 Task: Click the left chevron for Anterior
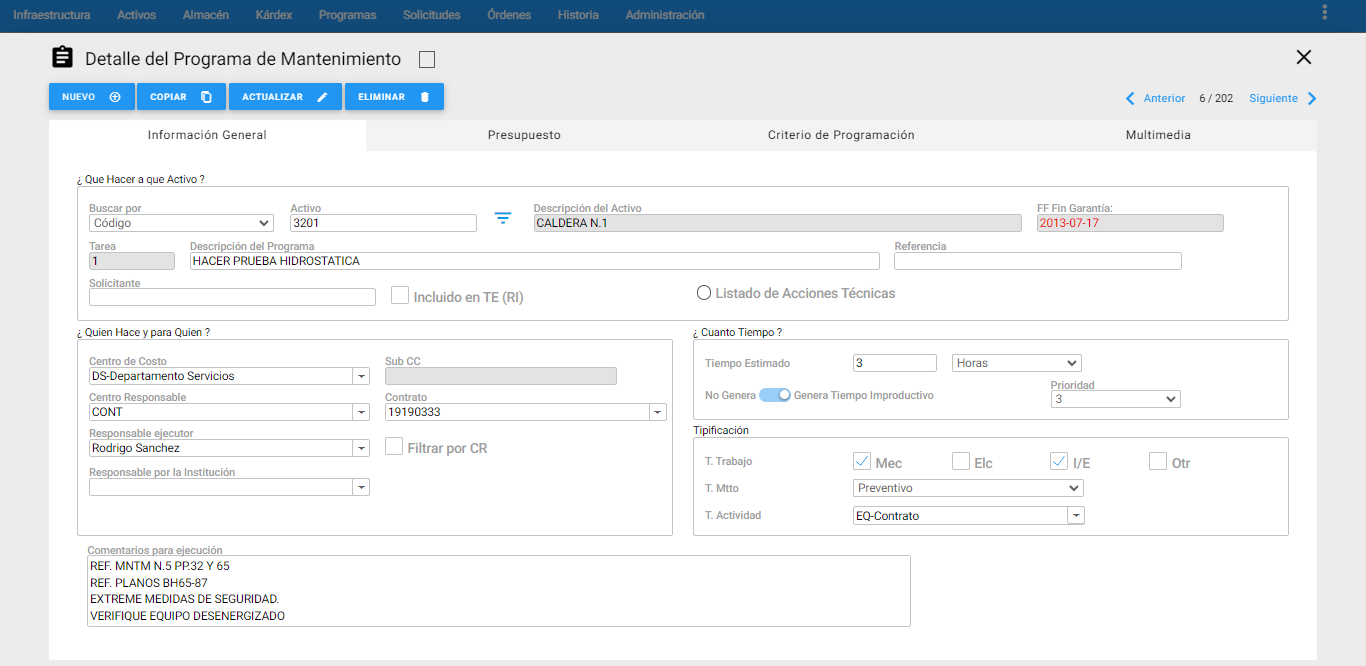pos(1130,98)
